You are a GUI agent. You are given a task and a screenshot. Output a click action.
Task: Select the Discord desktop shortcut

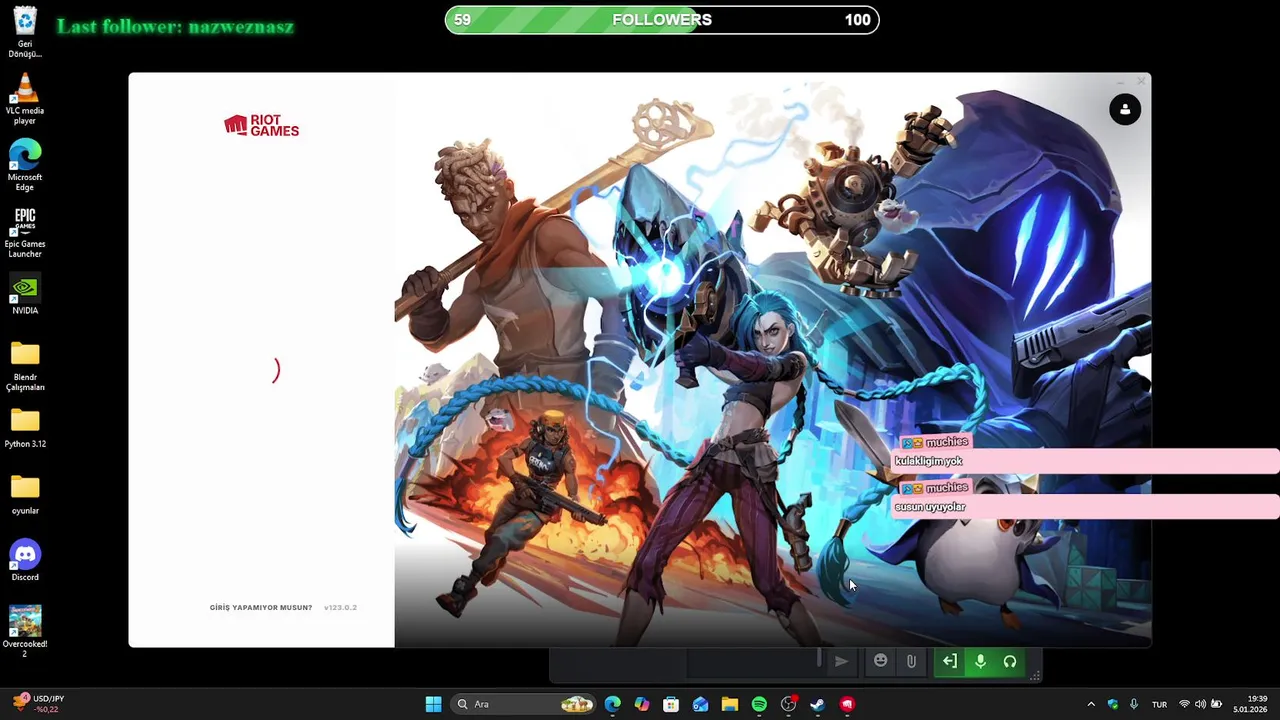[x=25, y=561]
